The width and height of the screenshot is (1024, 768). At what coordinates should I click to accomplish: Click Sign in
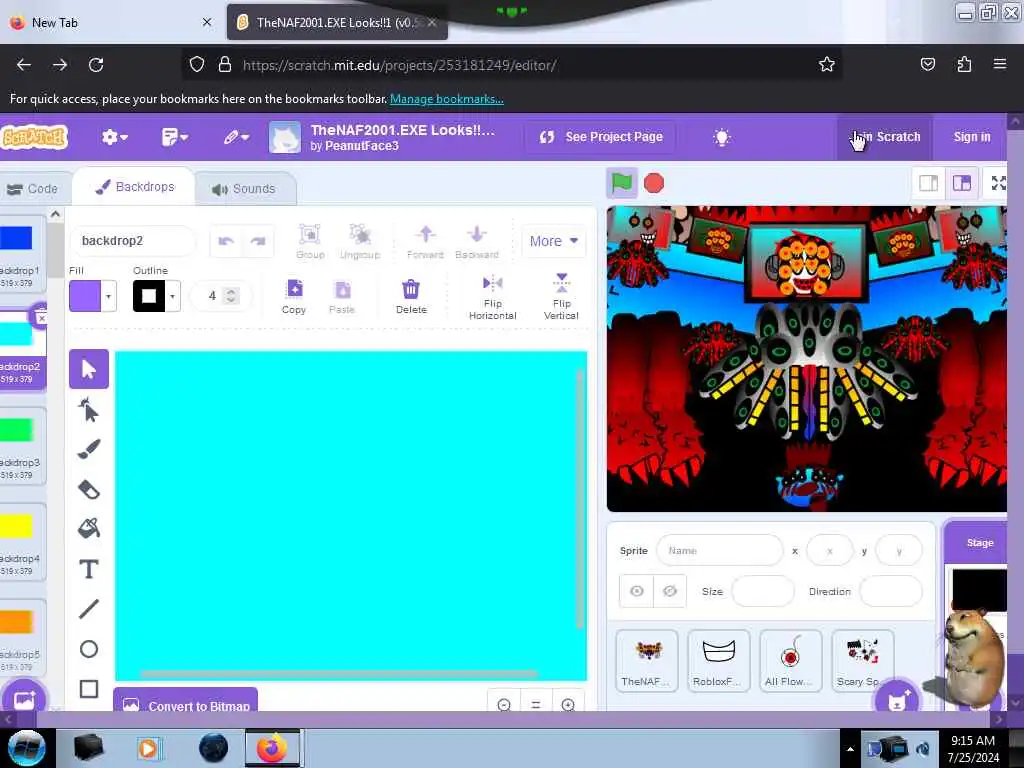tap(972, 137)
